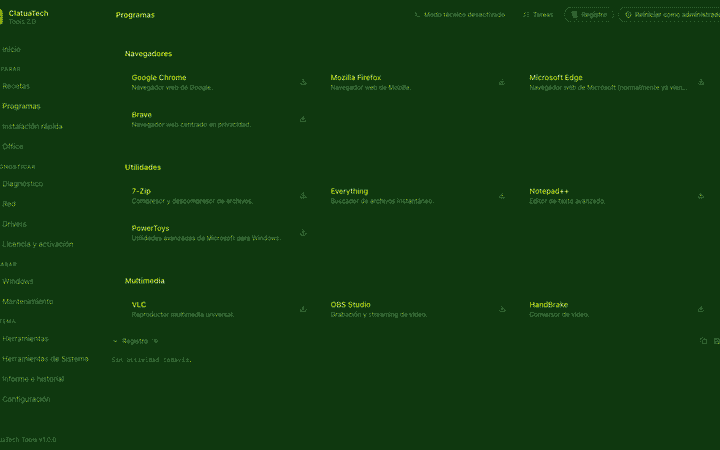
Task: Click the Mozilla Firefox program name
Action: click(x=356, y=78)
